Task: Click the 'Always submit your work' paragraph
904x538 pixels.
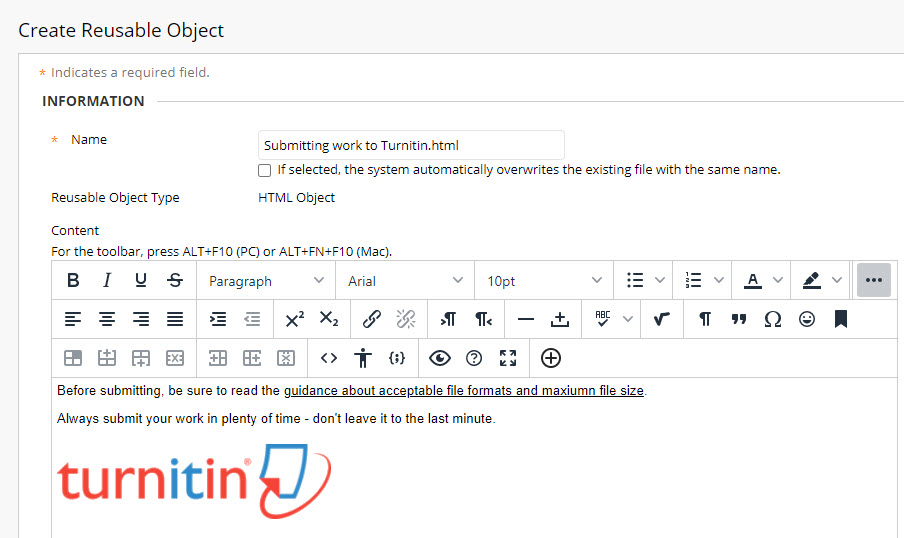Action: [276, 419]
